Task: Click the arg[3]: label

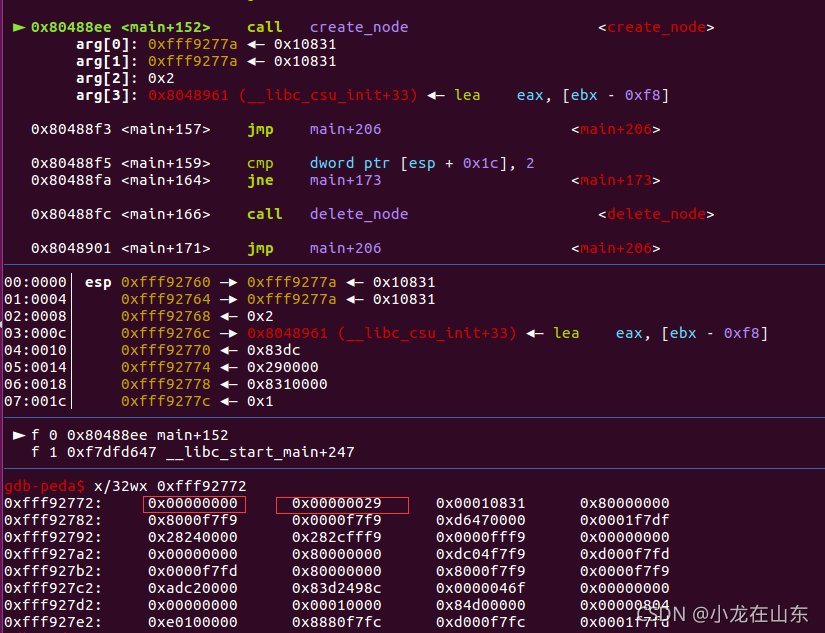Action: [x=107, y=96]
